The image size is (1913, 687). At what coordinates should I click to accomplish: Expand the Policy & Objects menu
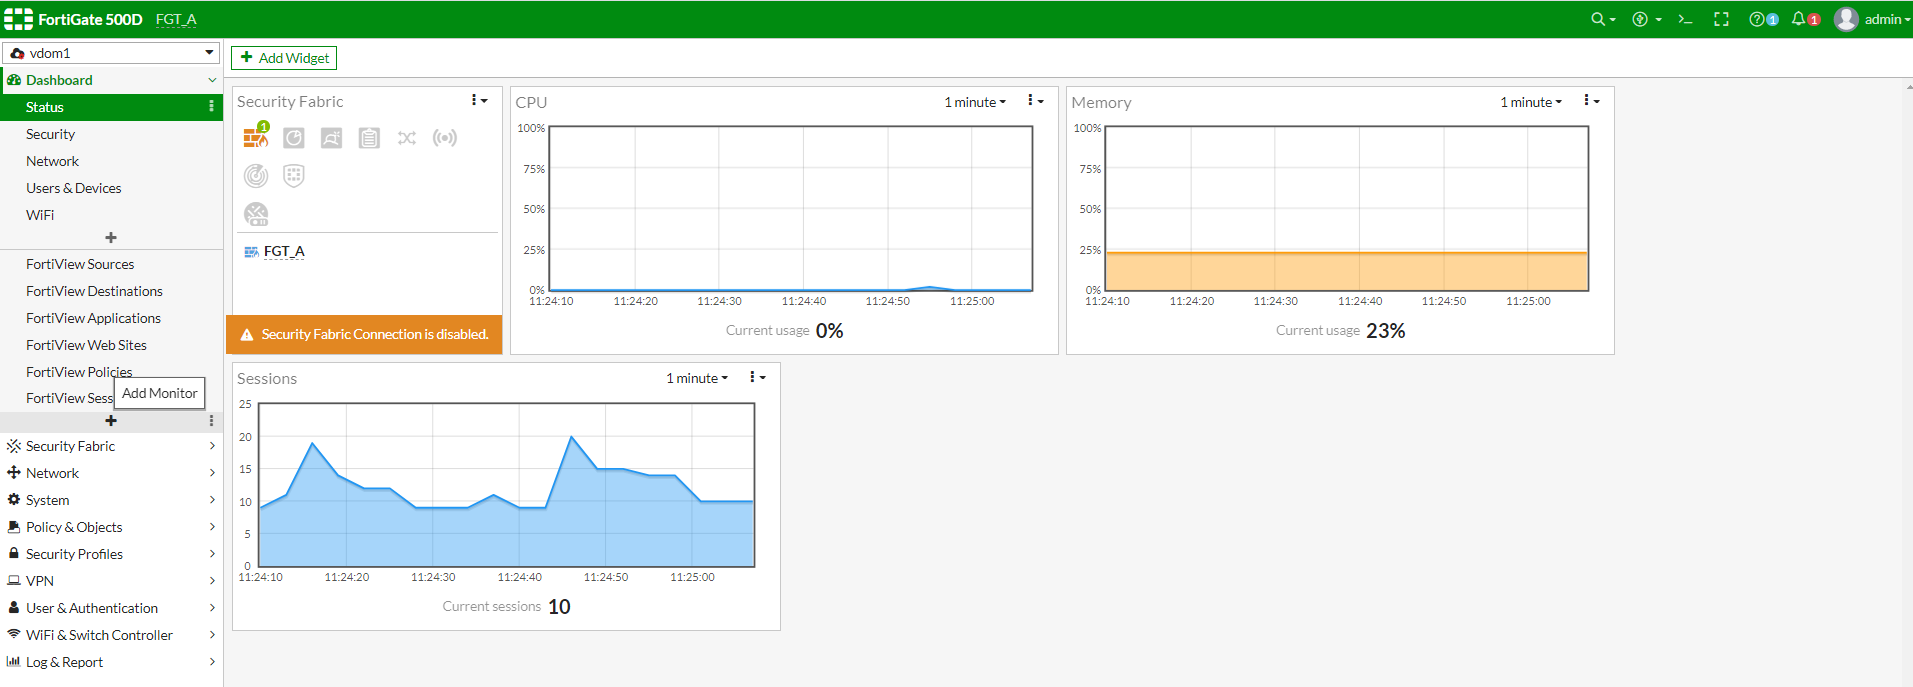(111, 527)
